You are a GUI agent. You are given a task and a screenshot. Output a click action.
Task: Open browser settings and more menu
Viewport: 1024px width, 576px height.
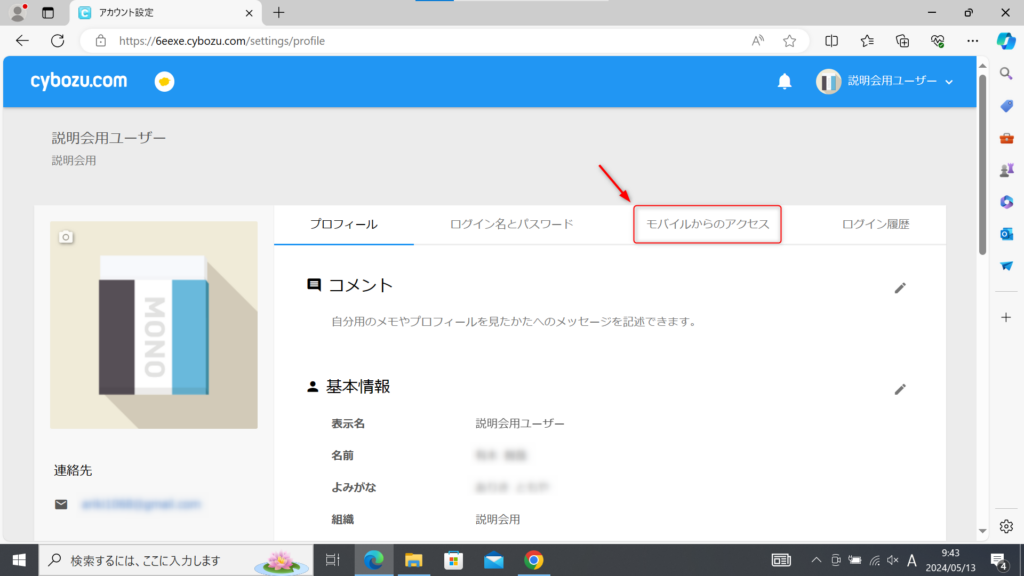[972, 41]
